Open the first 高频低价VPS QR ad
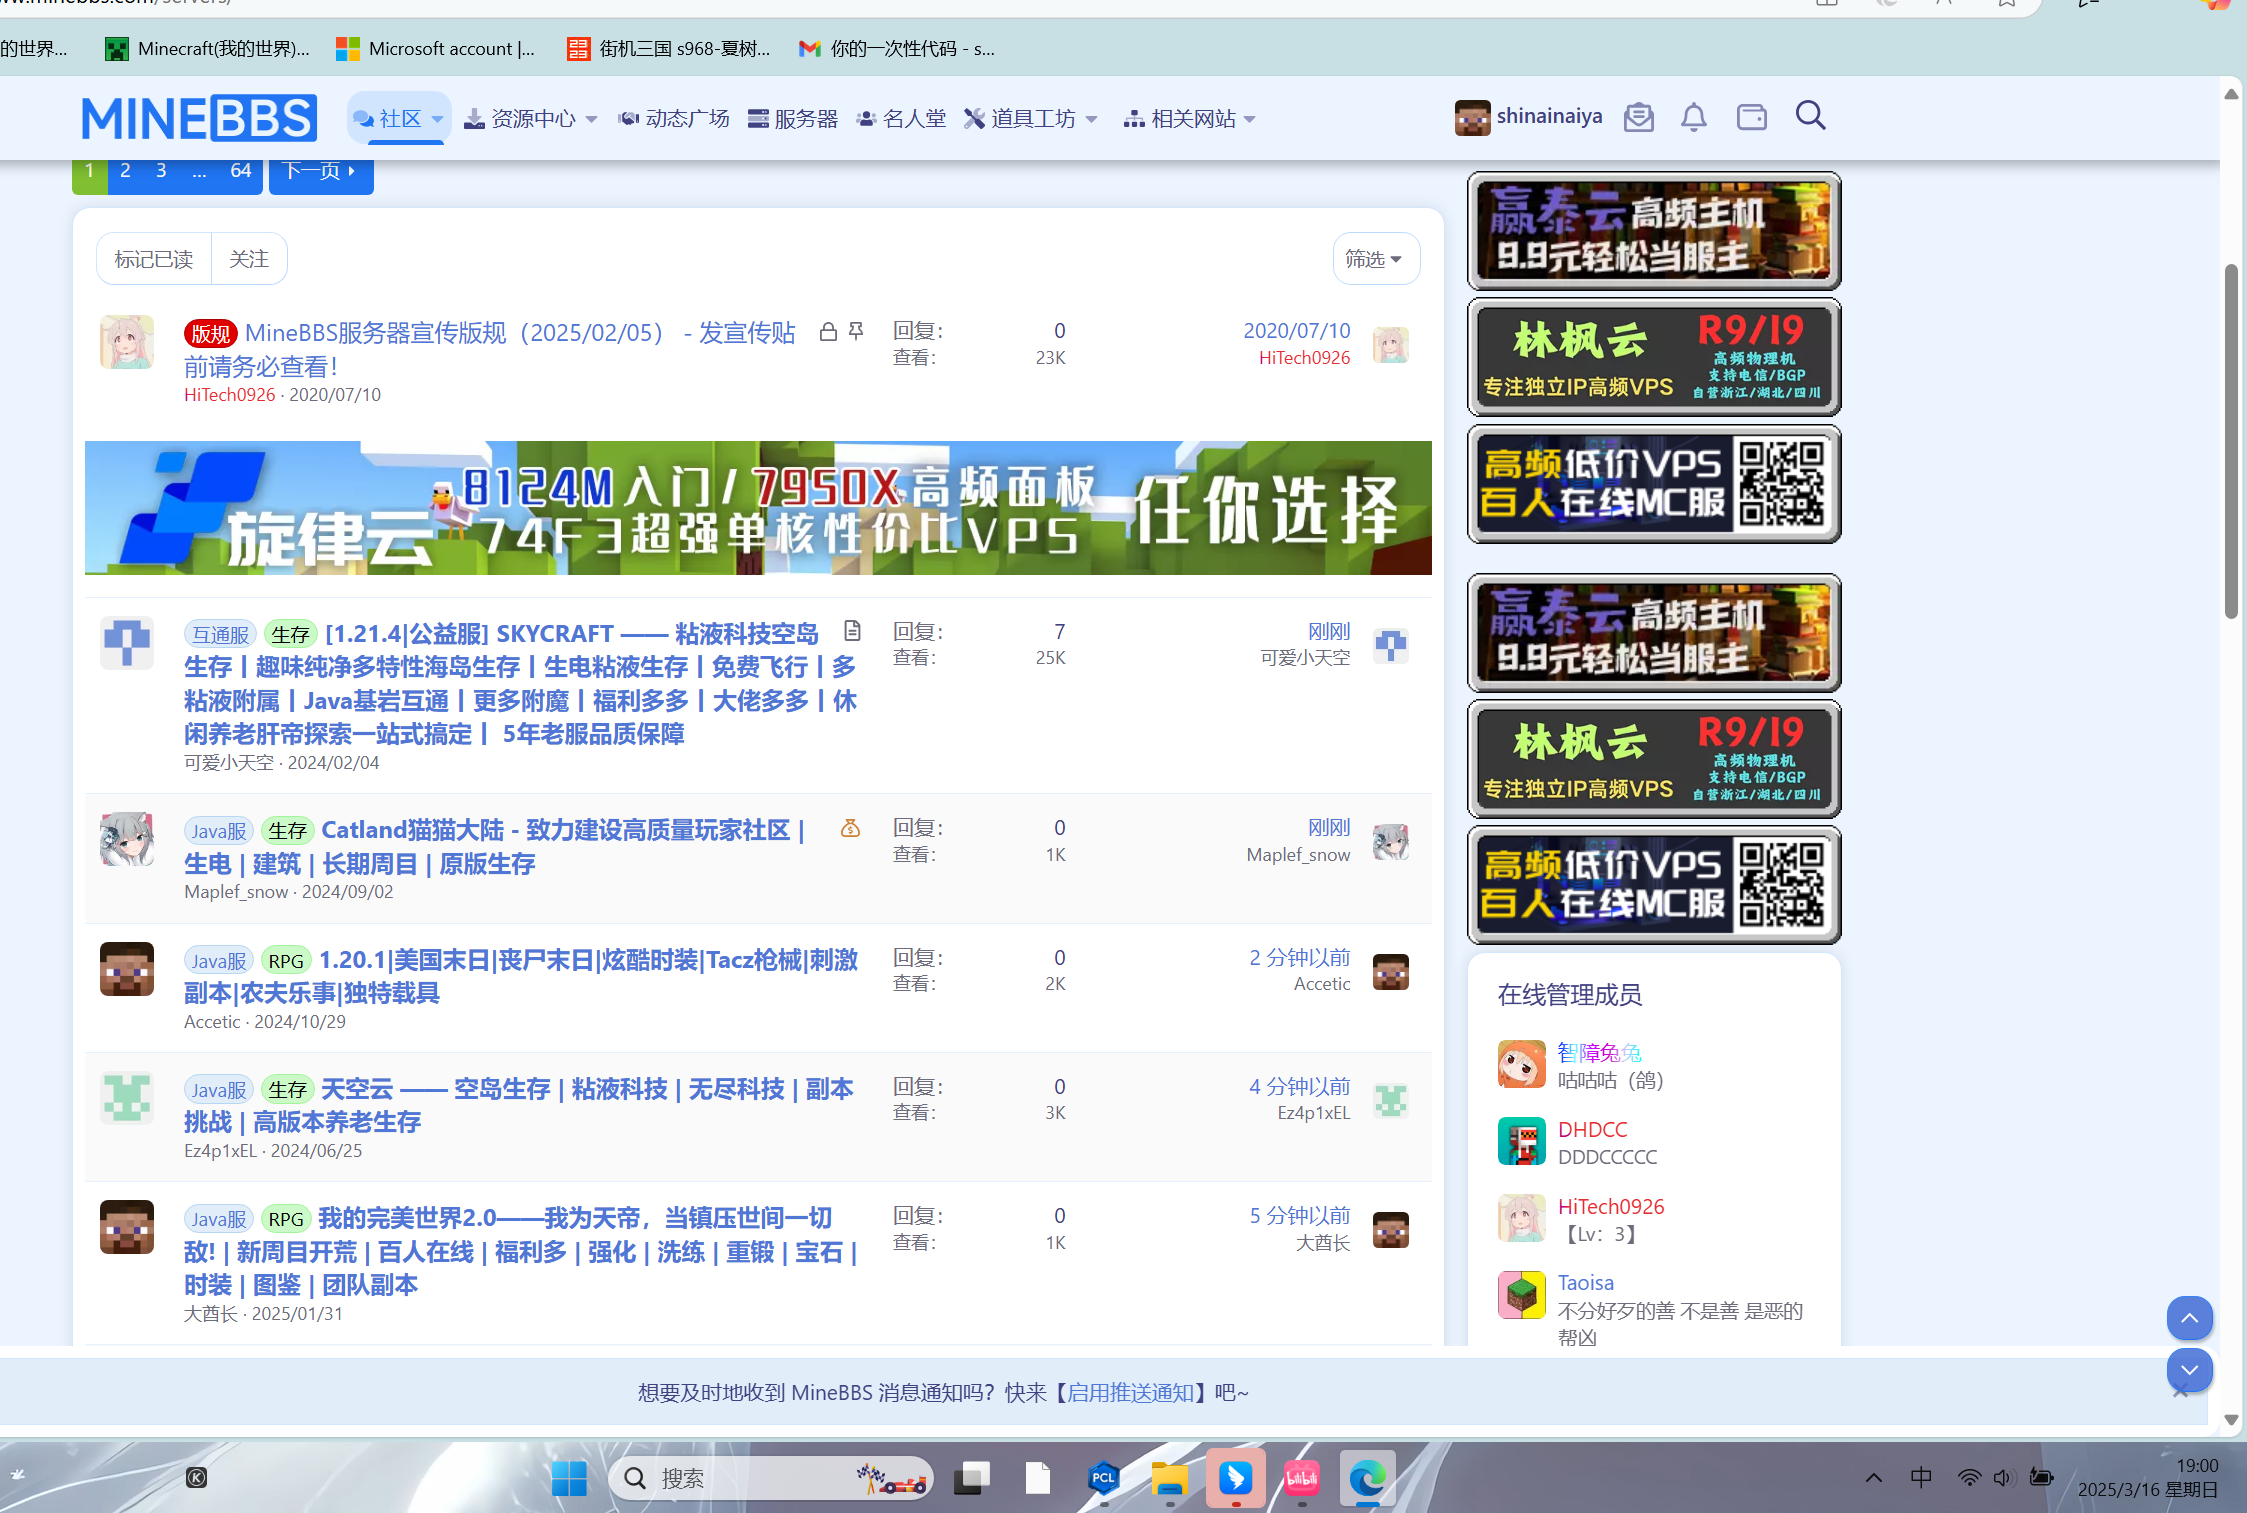Image resolution: width=2247 pixels, height=1513 pixels. click(x=1654, y=484)
